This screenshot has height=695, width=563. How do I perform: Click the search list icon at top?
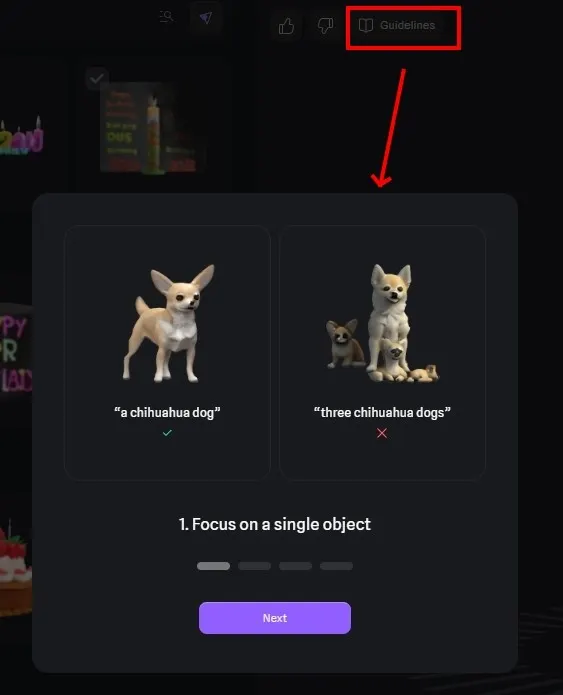(x=166, y=17)
